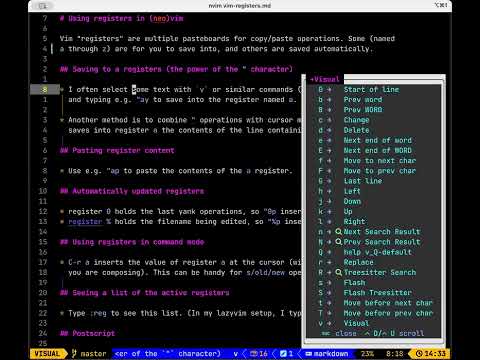
Task: Click close at the popup bottom
Action: click(346, 333)
